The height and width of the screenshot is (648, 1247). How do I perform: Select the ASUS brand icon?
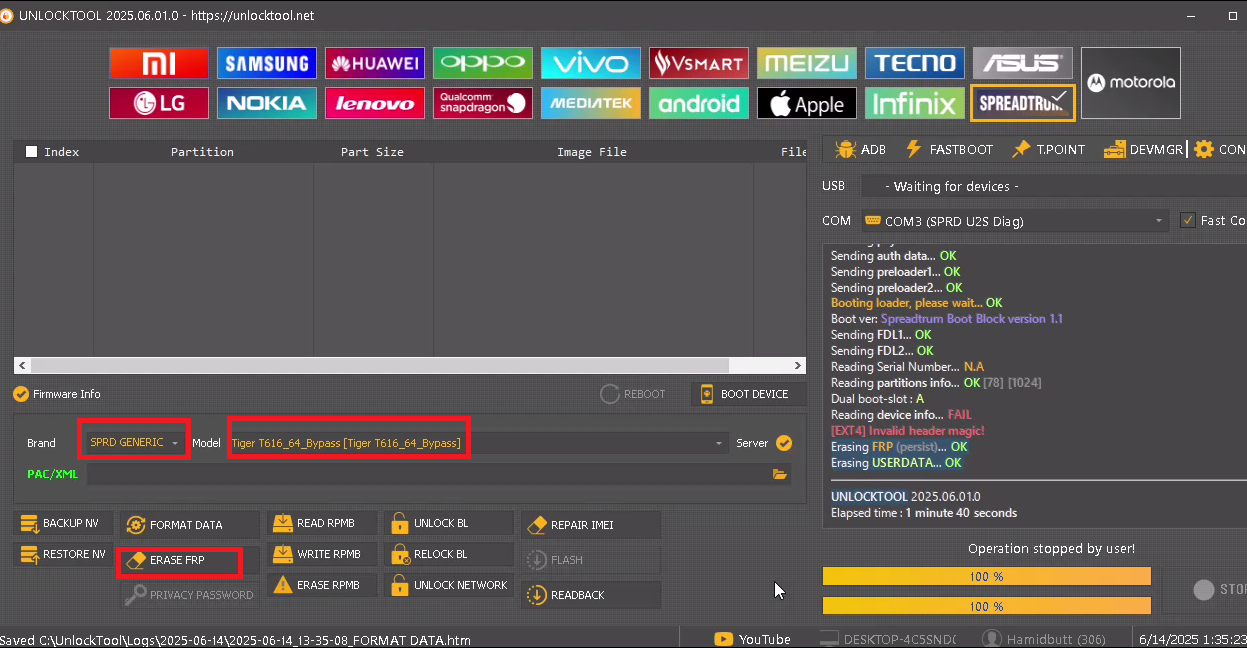tap(1023, 63)
